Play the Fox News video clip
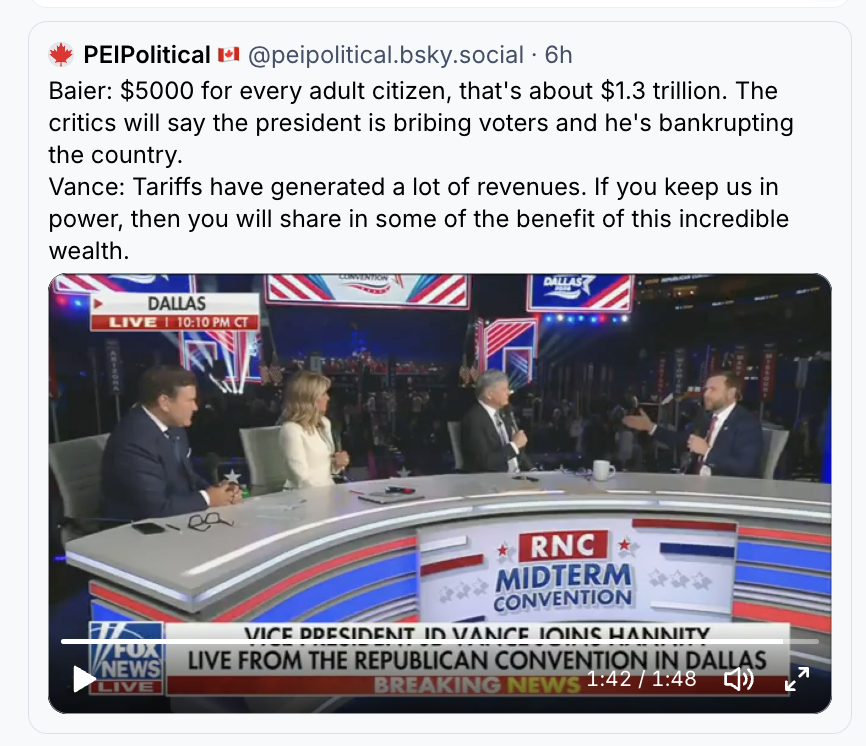 85,679
